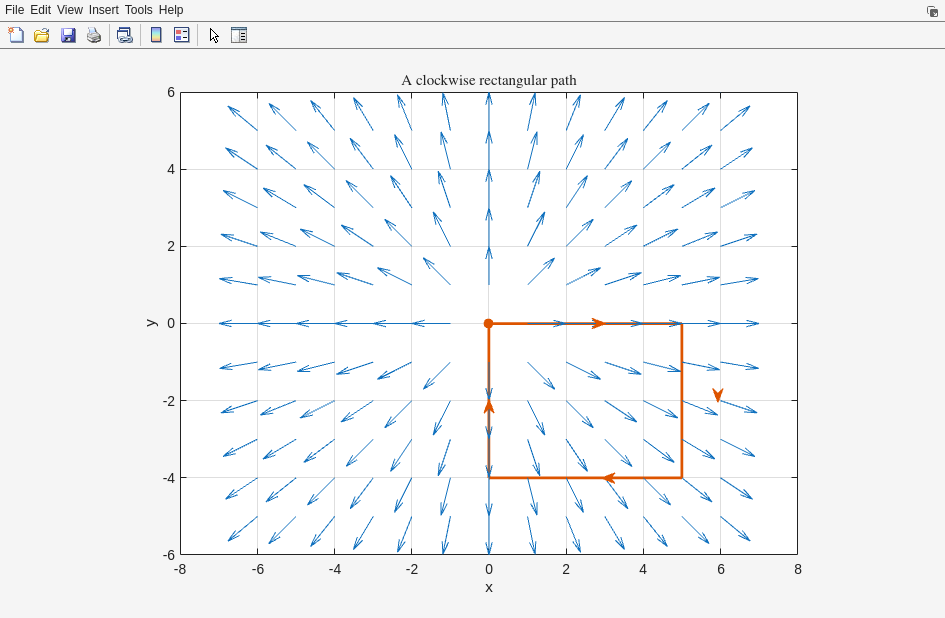Insert a legend using the toolbar icon

click(x=181, y=35)
